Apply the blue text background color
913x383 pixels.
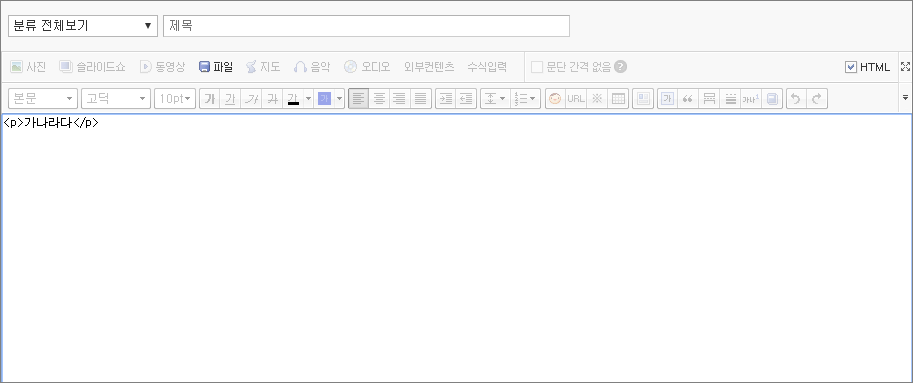pyautogui.click(x=324, y=98)
